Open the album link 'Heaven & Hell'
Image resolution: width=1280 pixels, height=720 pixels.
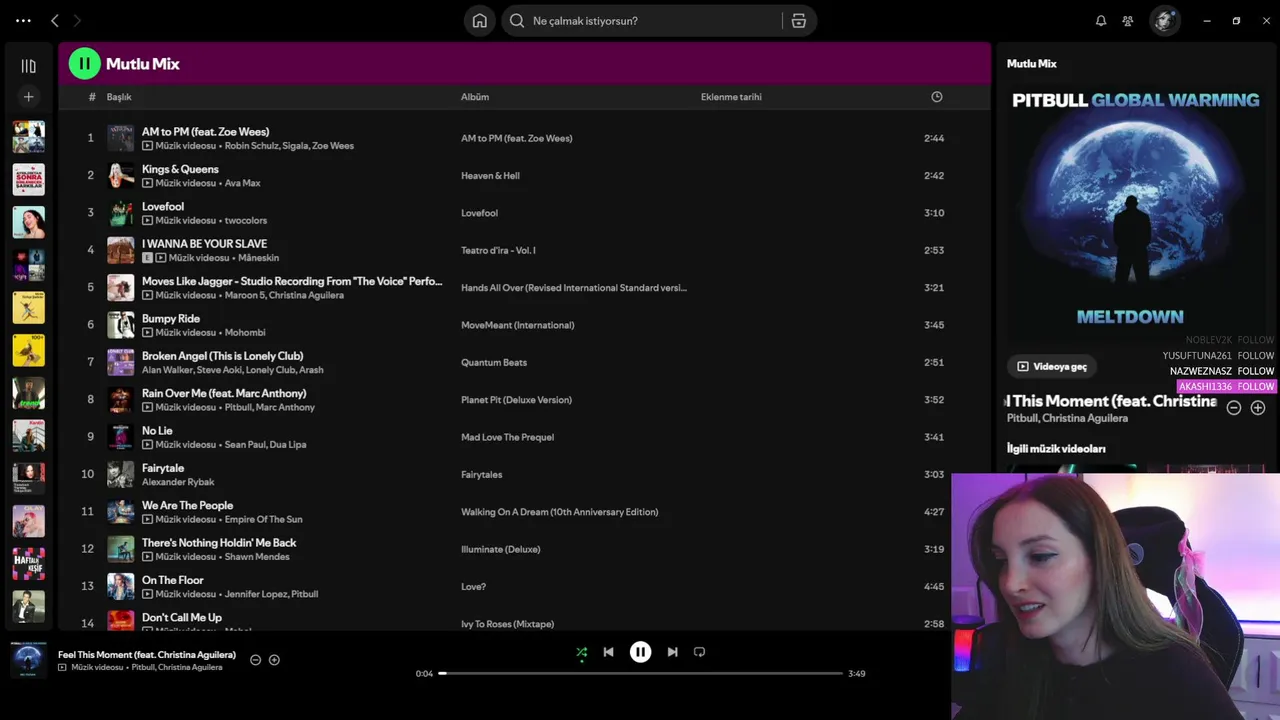(x=490, y=176)
